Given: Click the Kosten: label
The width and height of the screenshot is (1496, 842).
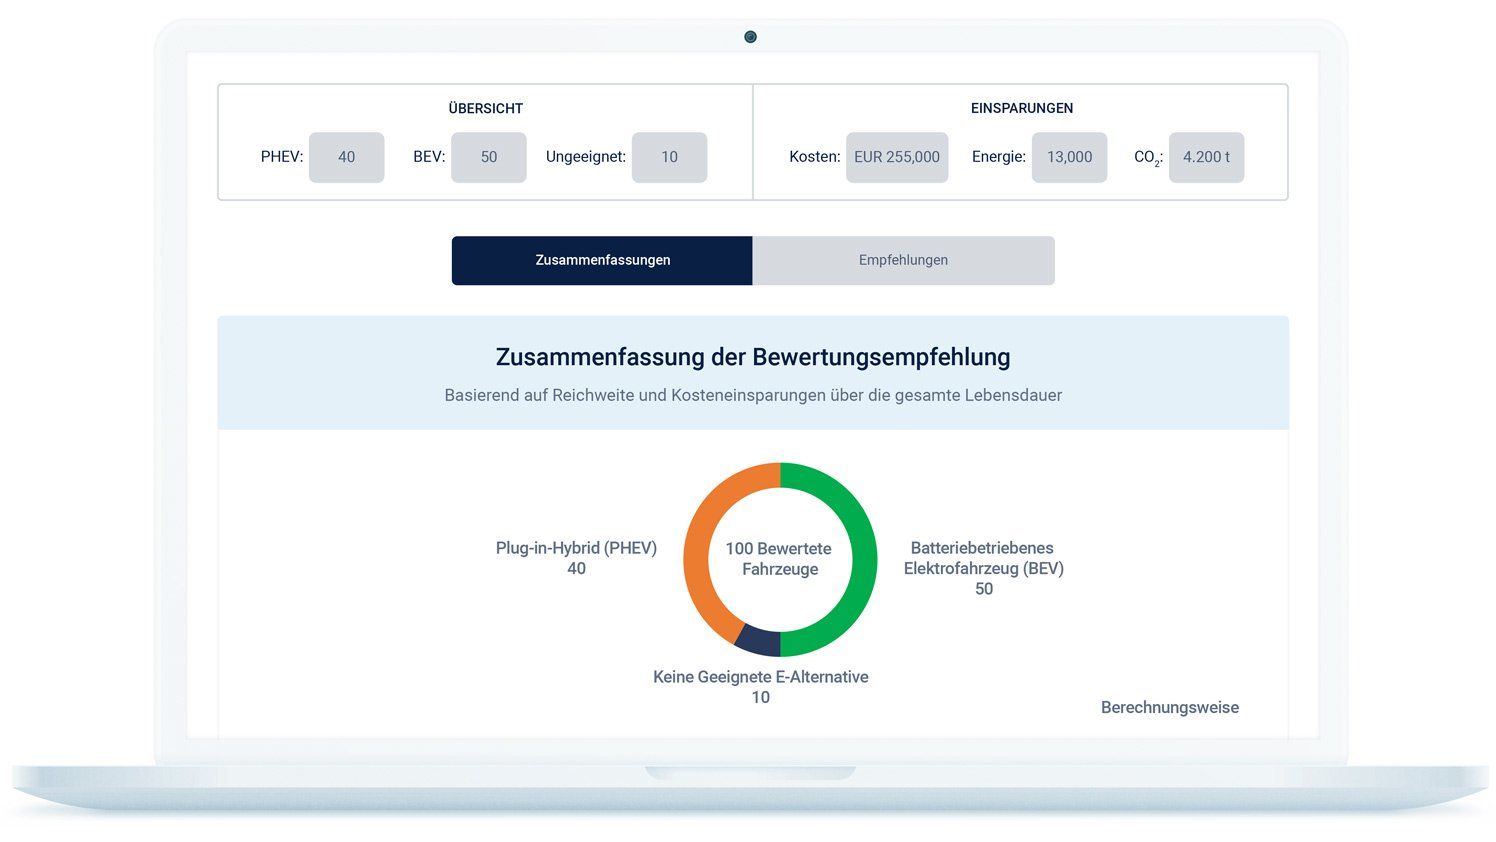Looking at the screenshot, I should (x=814, y=157).
